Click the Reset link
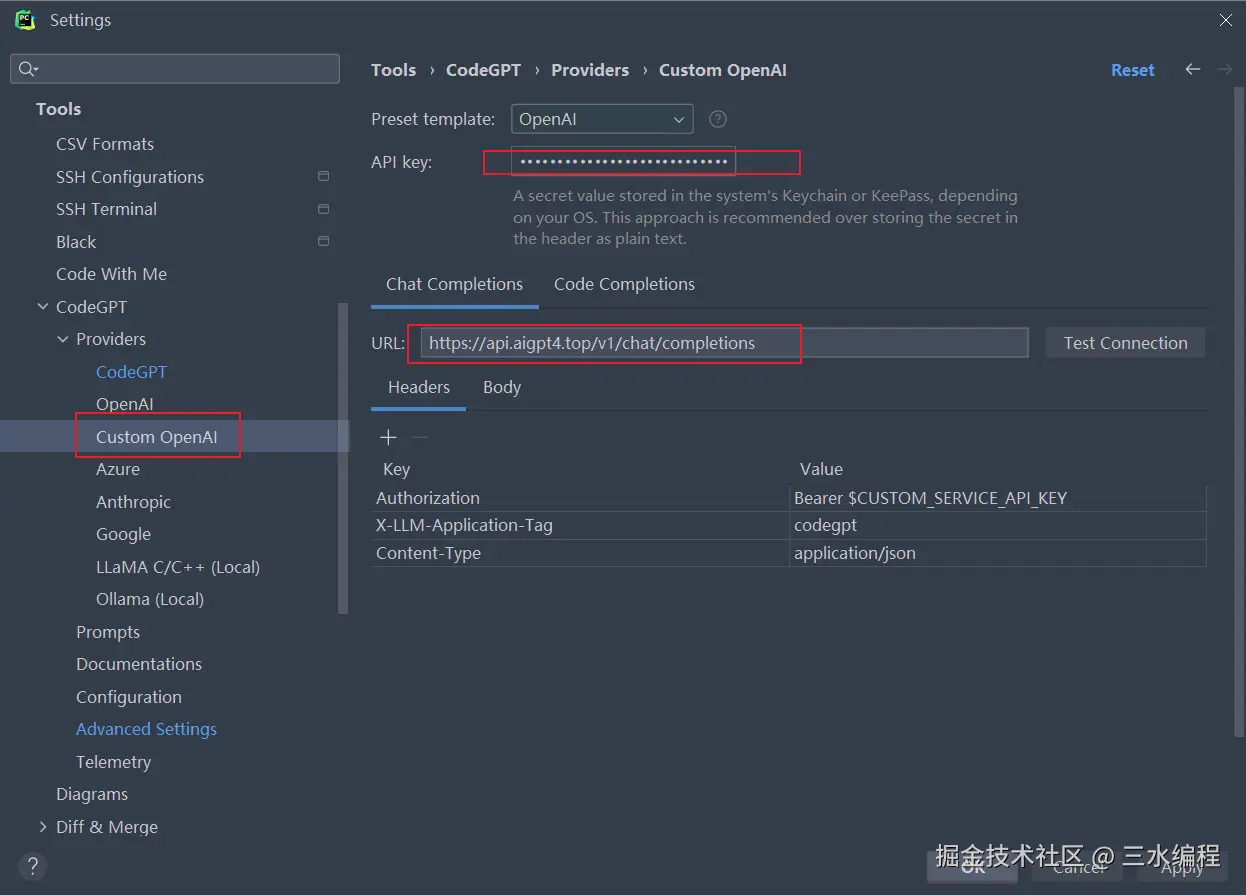1246x895 pixels. click(x=1133, y=70)
